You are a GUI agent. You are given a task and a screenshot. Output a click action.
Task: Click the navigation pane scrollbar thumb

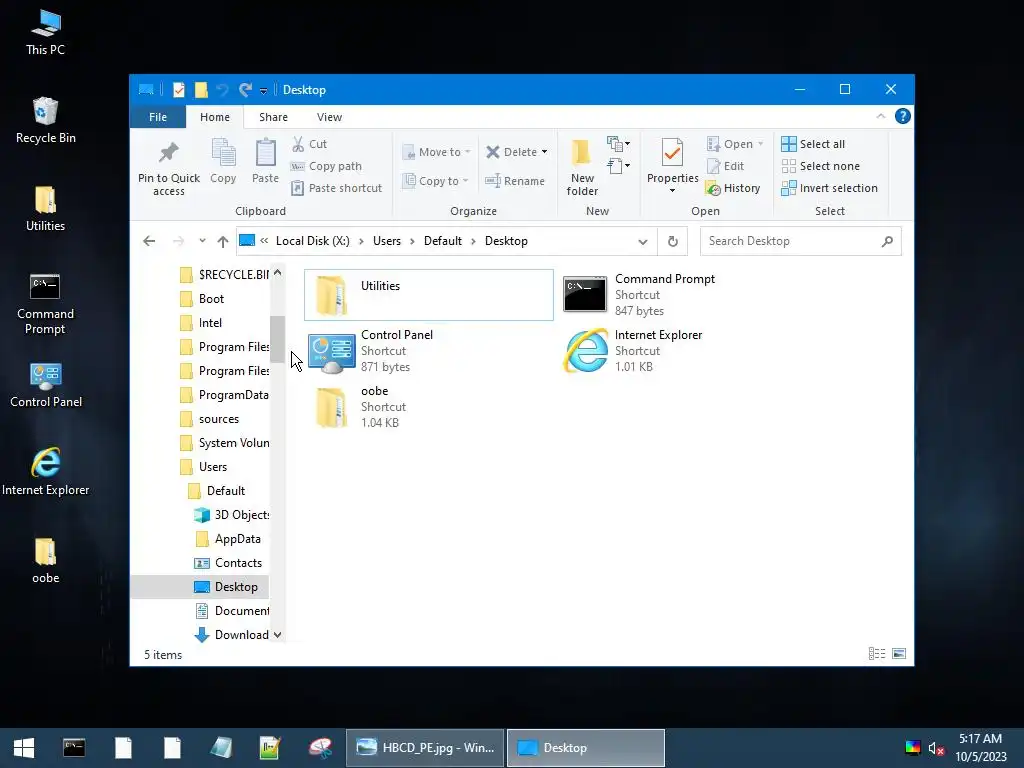click(277, 339)
